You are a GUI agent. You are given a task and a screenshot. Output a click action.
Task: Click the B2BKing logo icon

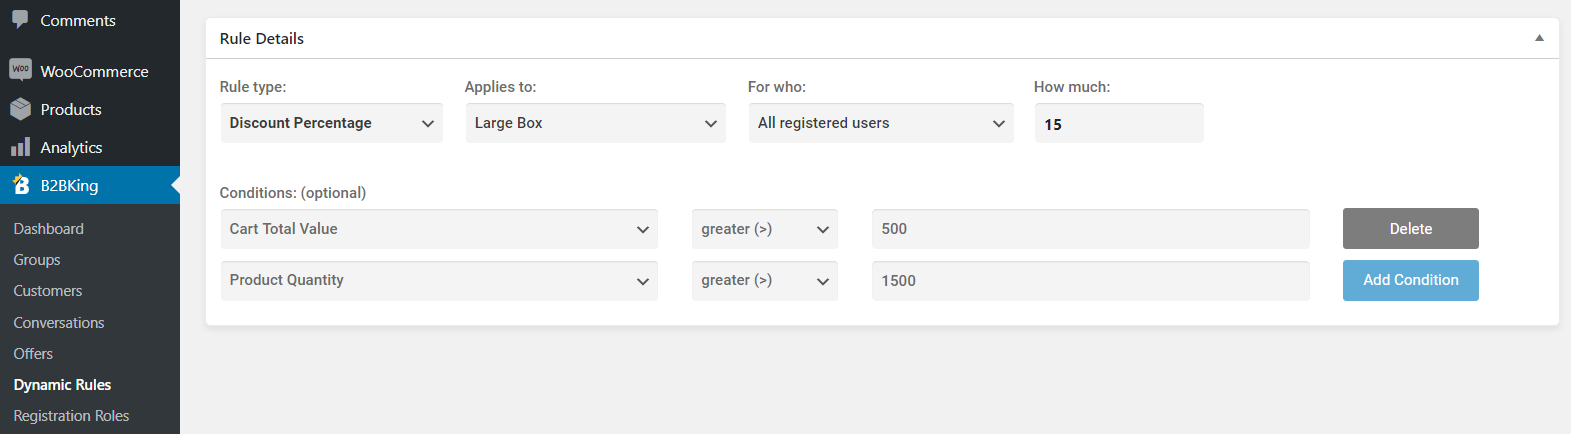coord(20,184)
